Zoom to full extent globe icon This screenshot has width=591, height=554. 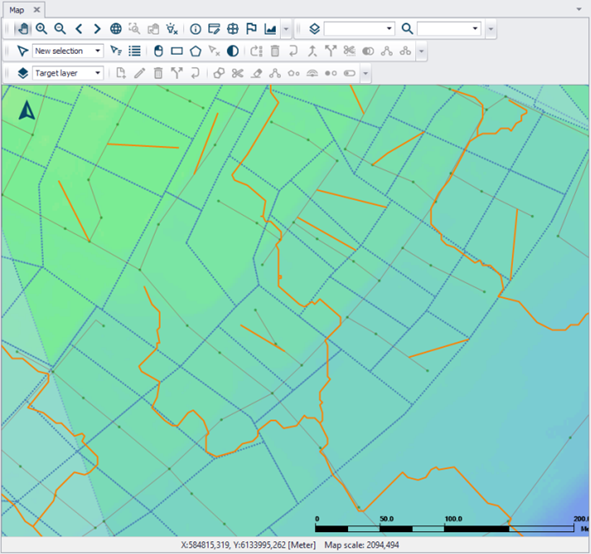tap(116, 29)
